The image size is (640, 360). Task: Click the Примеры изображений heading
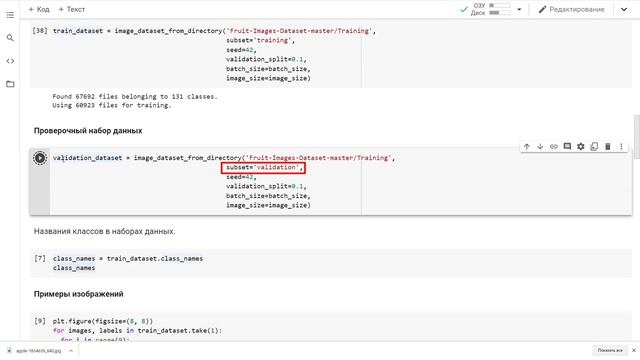click(x=78, y=294)
